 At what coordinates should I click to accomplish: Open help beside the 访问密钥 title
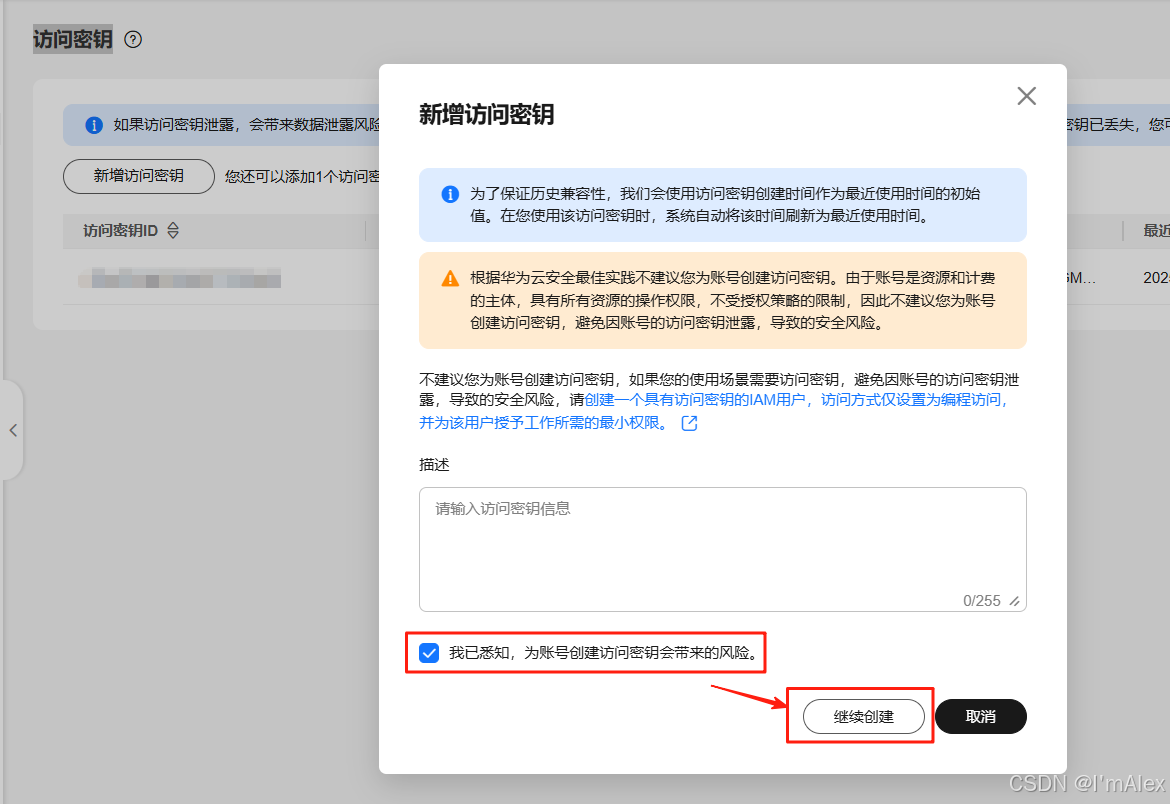(x=134, y=40)
